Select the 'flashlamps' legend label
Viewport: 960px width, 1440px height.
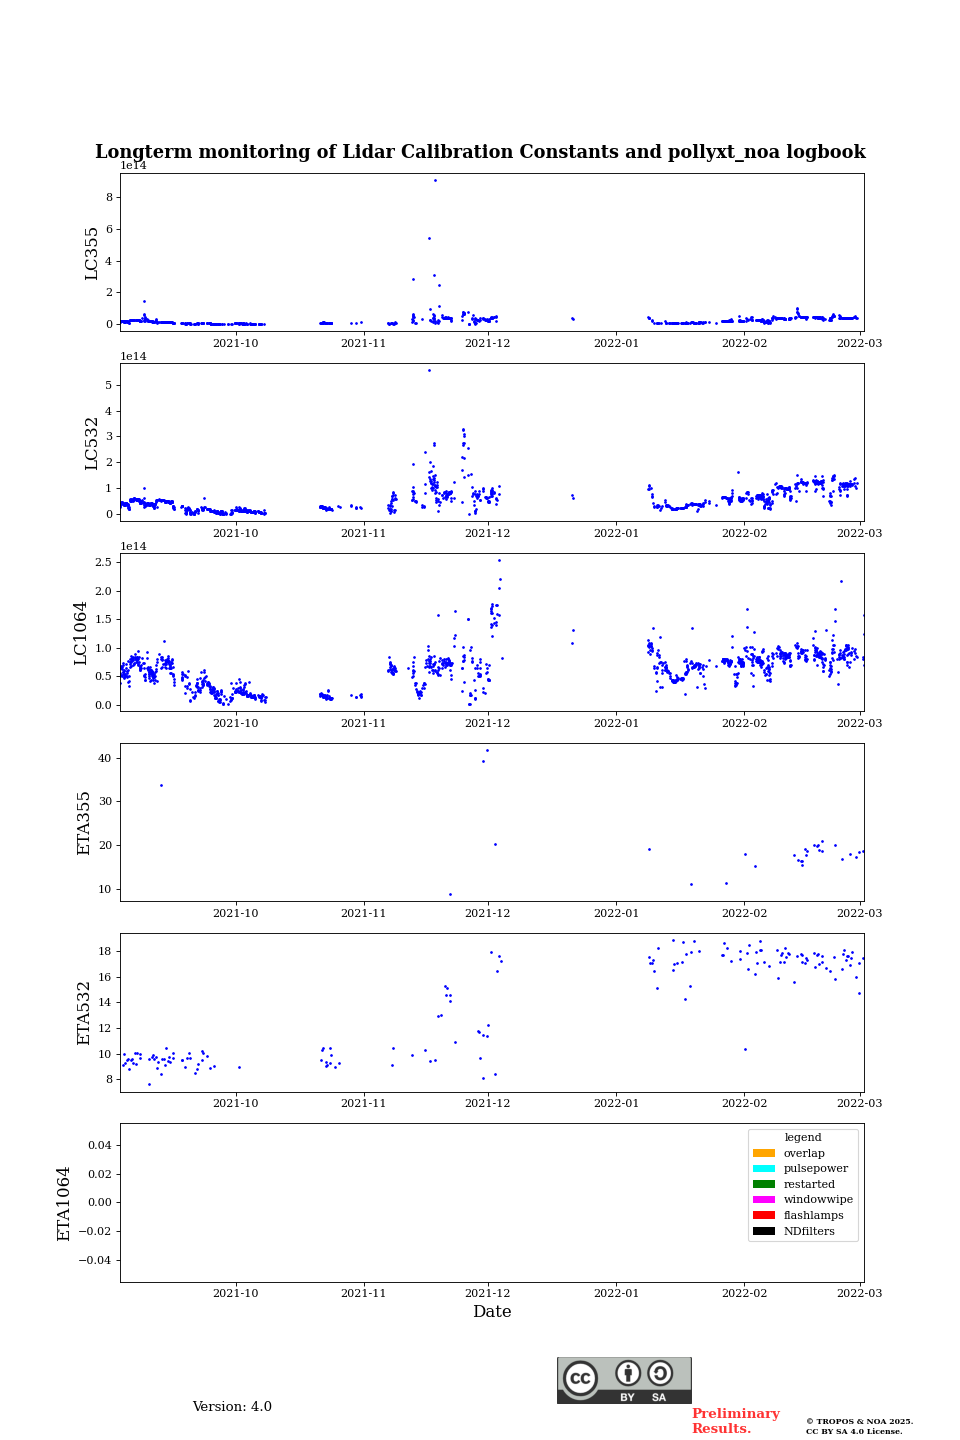(814, 1215)
